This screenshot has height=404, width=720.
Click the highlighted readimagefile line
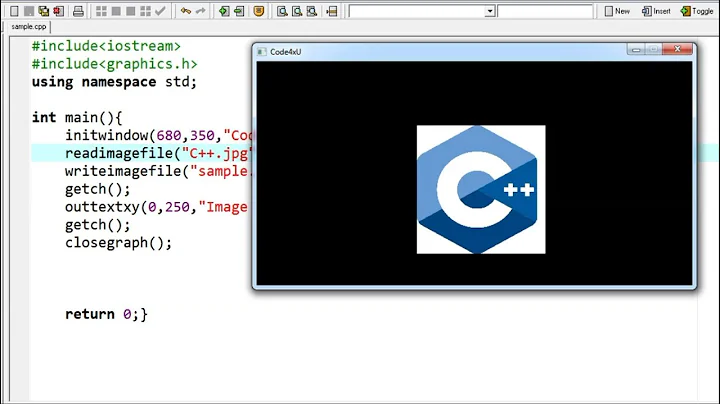(158, 153)
